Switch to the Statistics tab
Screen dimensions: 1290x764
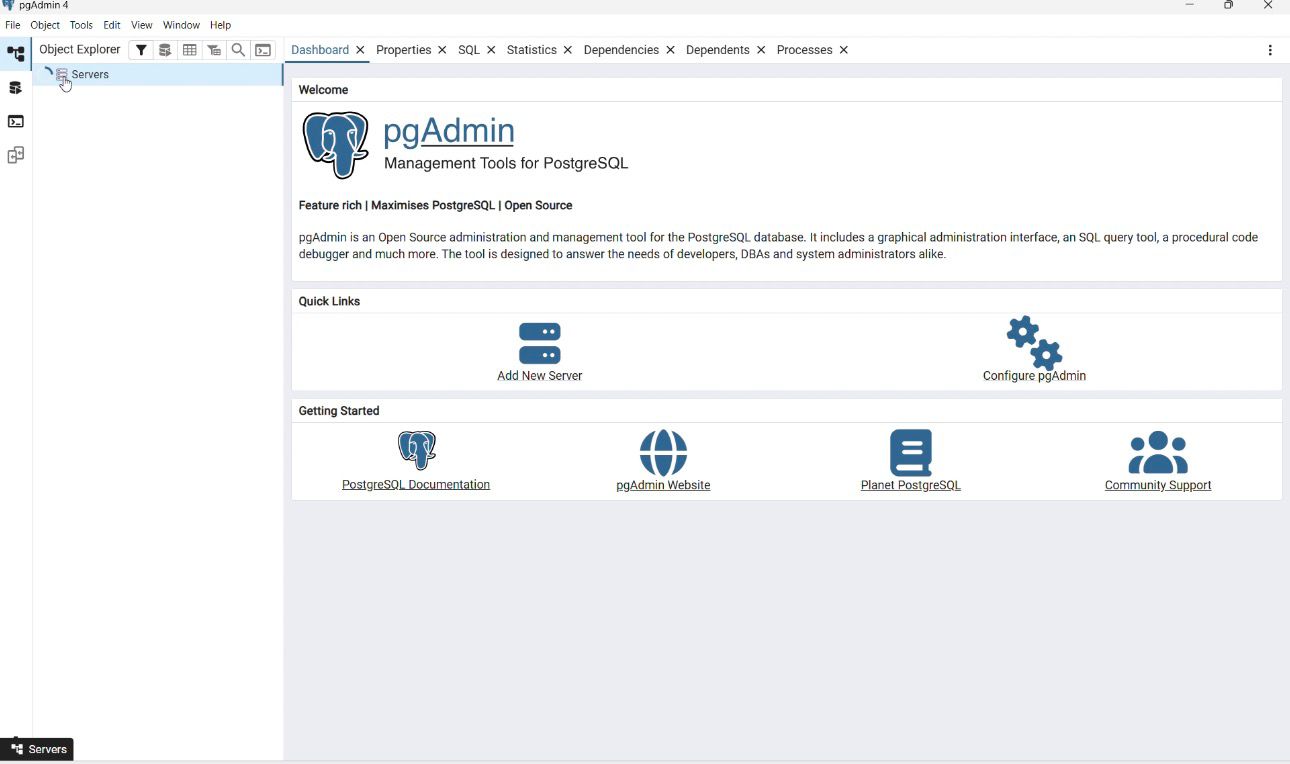[x=531, y=50]
